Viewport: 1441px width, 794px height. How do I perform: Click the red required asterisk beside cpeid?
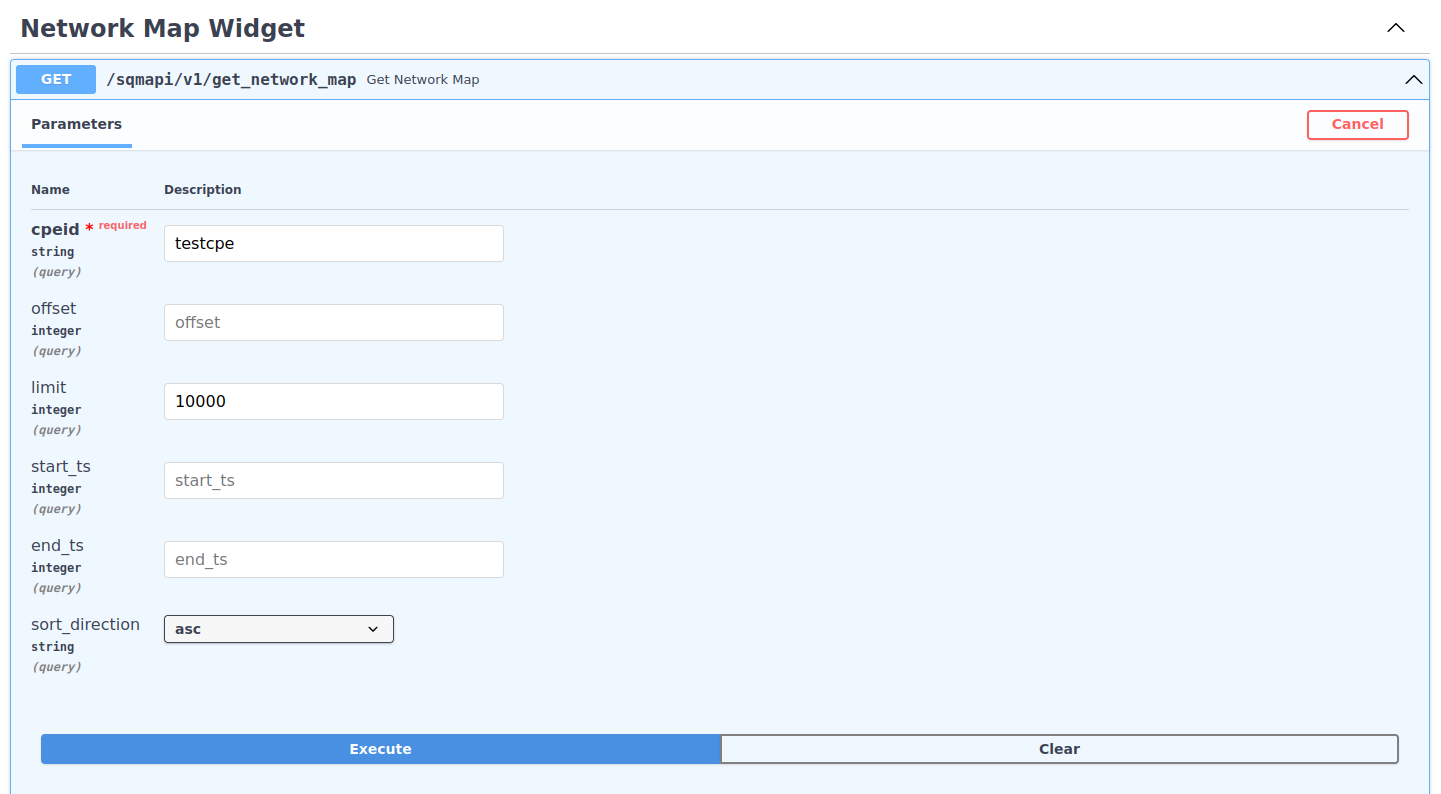(x=89, y=229)
